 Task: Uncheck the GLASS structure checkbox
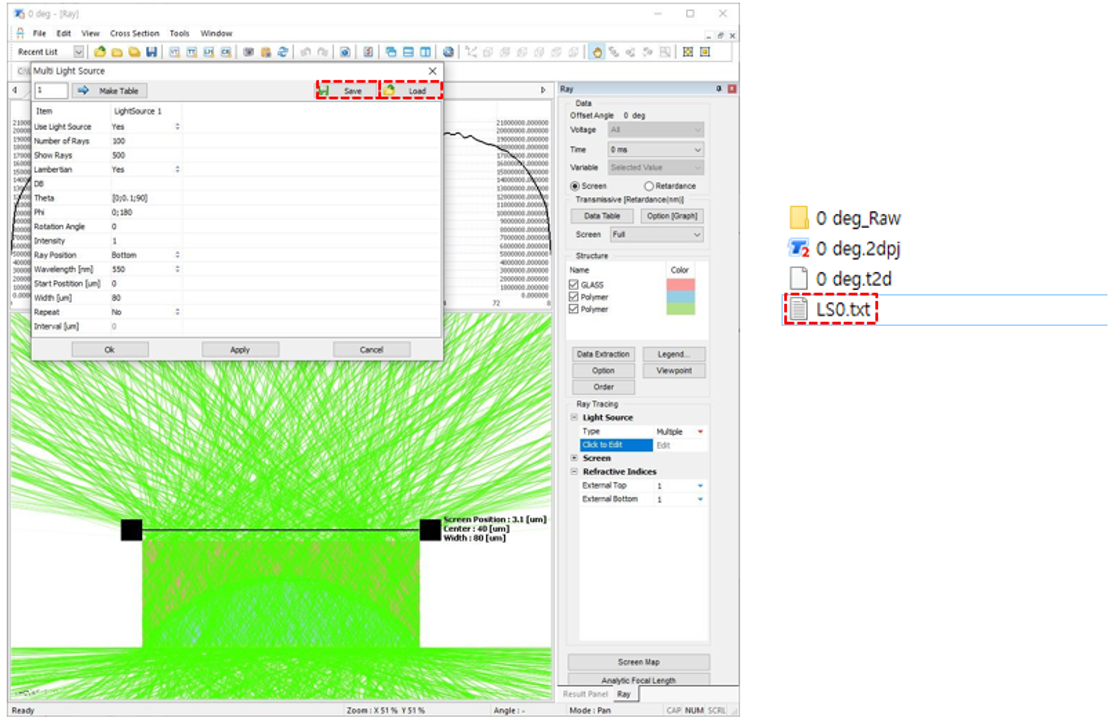(574, 285)
